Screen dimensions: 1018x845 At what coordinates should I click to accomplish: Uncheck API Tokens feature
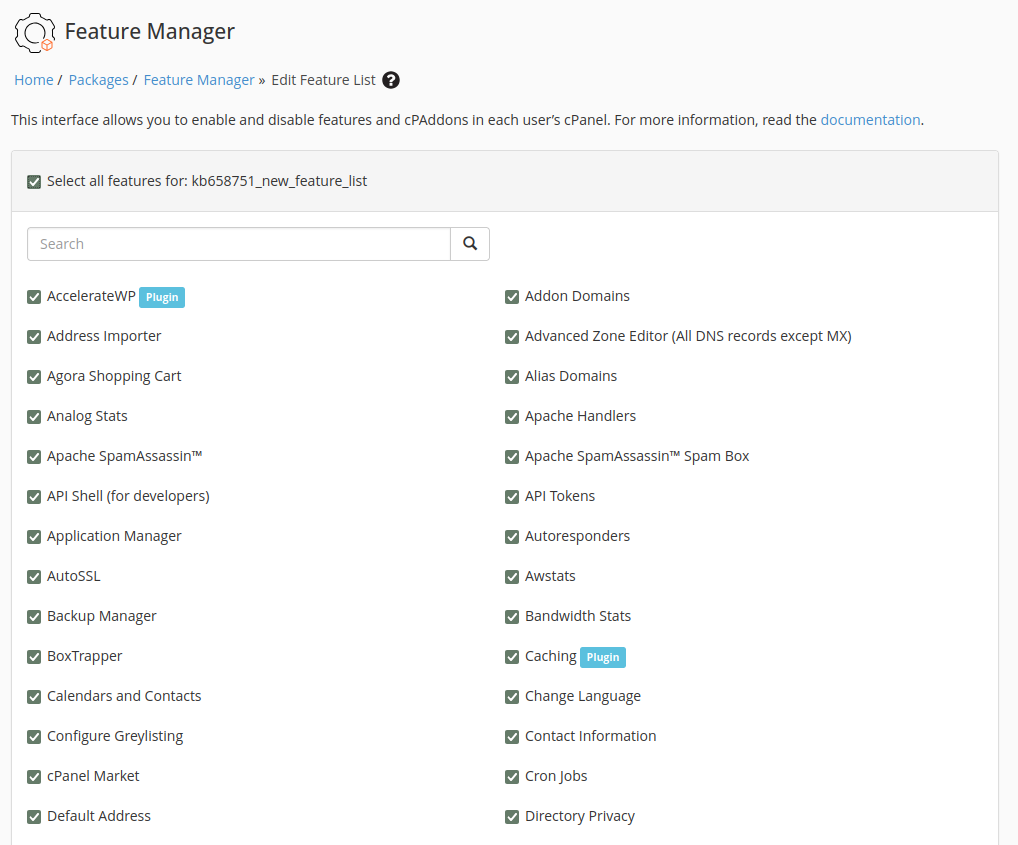[x=512, y=497]
